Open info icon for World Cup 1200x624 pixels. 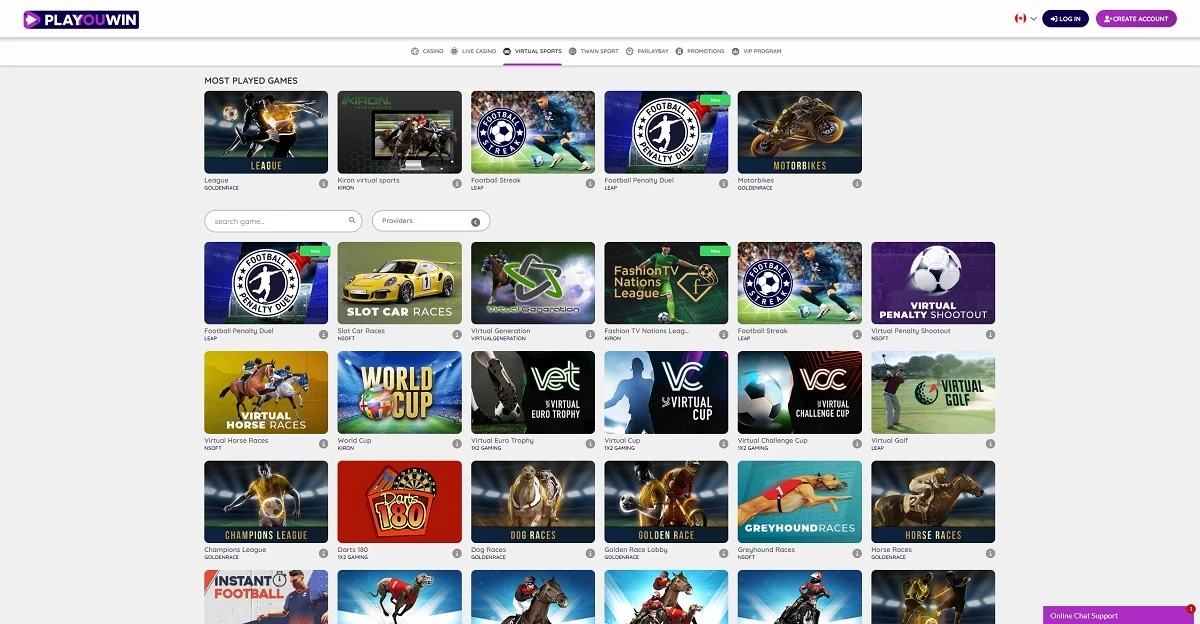click(457, 444)
